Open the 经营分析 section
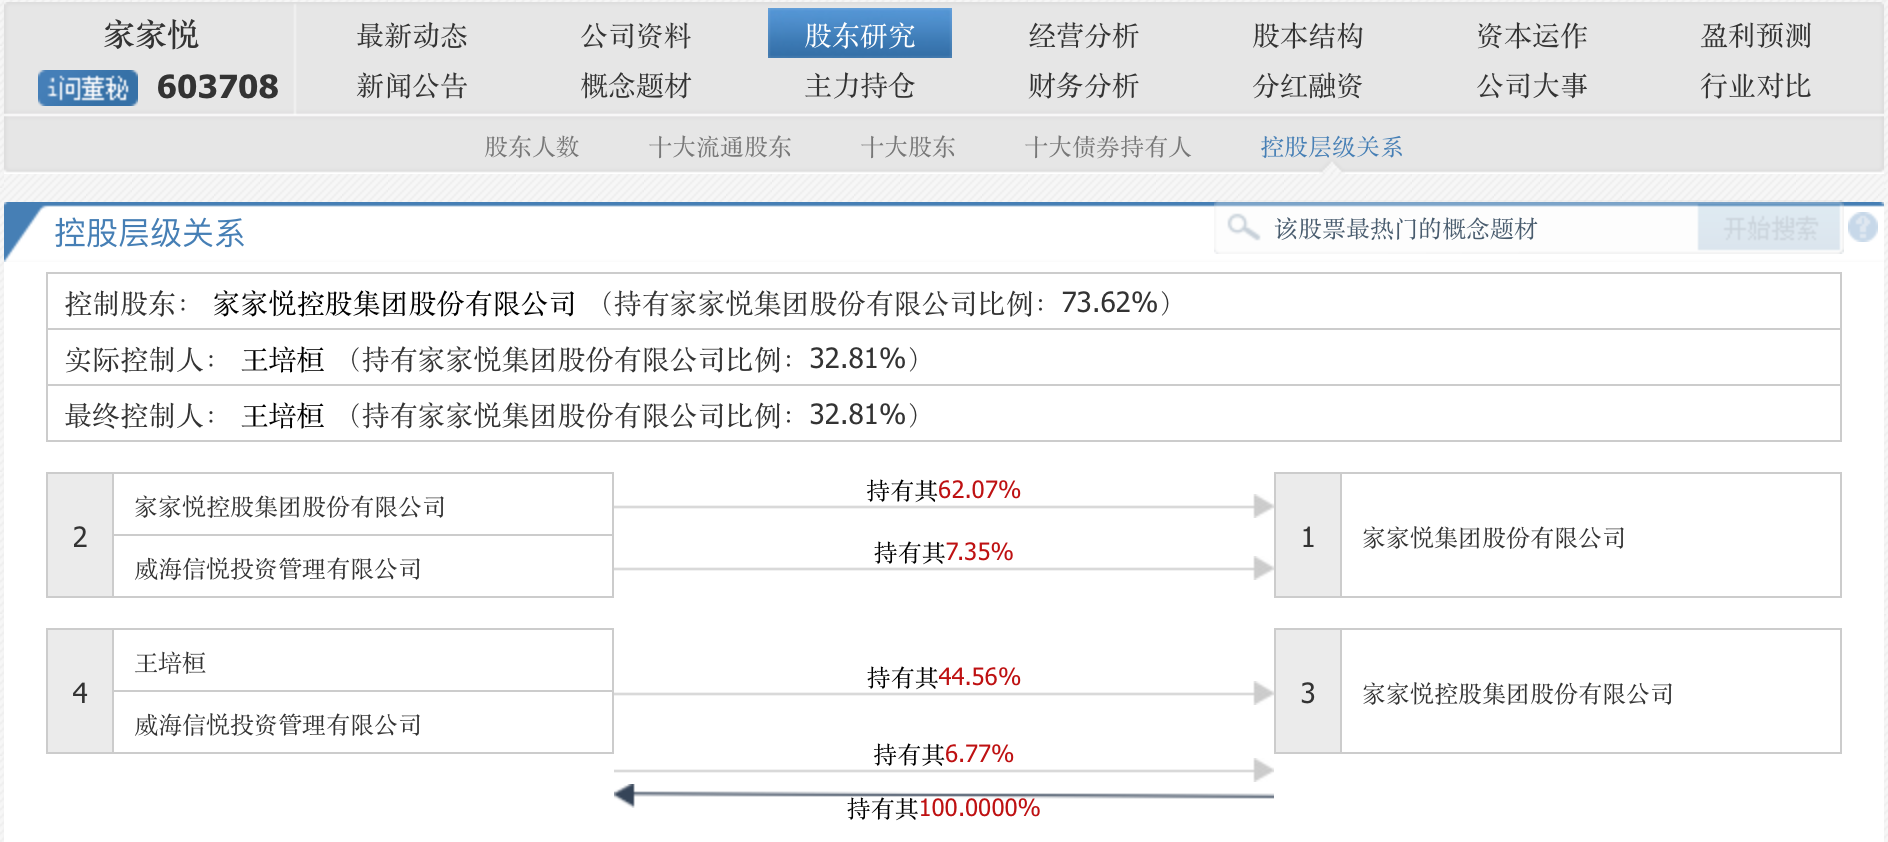Screen dimensions: 1888x842 1084,36
